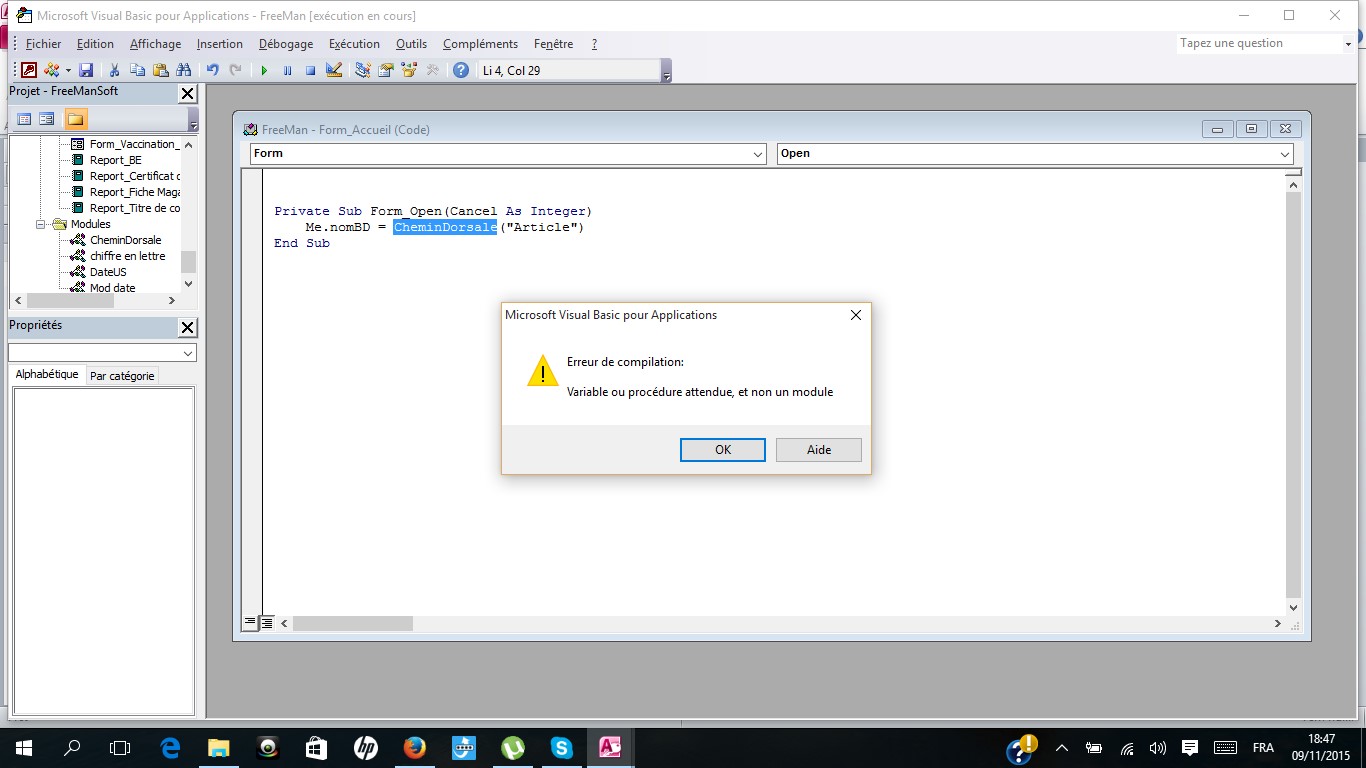1366x768 pixels.
Task: Collapse the Modules folder node
Action: click(42, 224)
